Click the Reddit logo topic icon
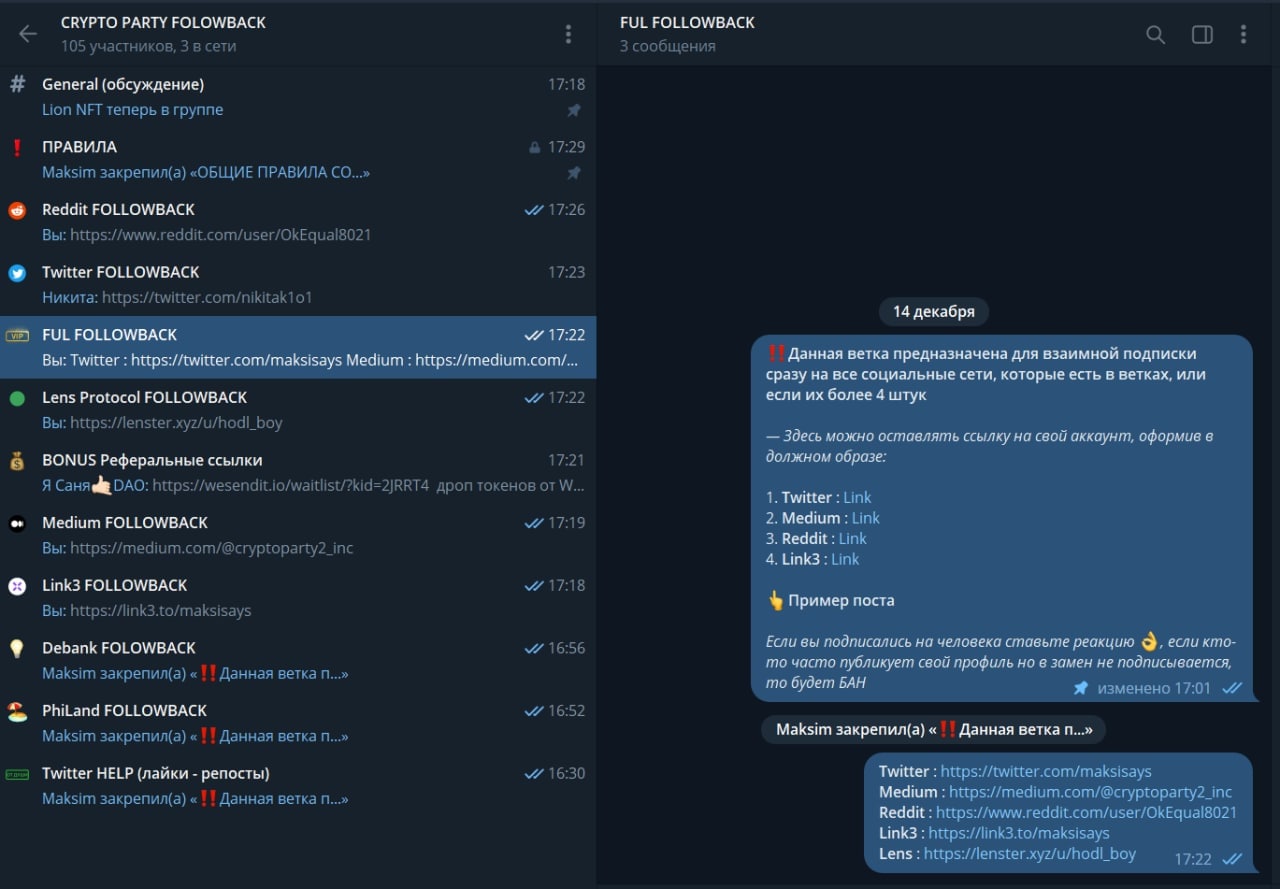Screen dimensions: 1280x889 17,210
